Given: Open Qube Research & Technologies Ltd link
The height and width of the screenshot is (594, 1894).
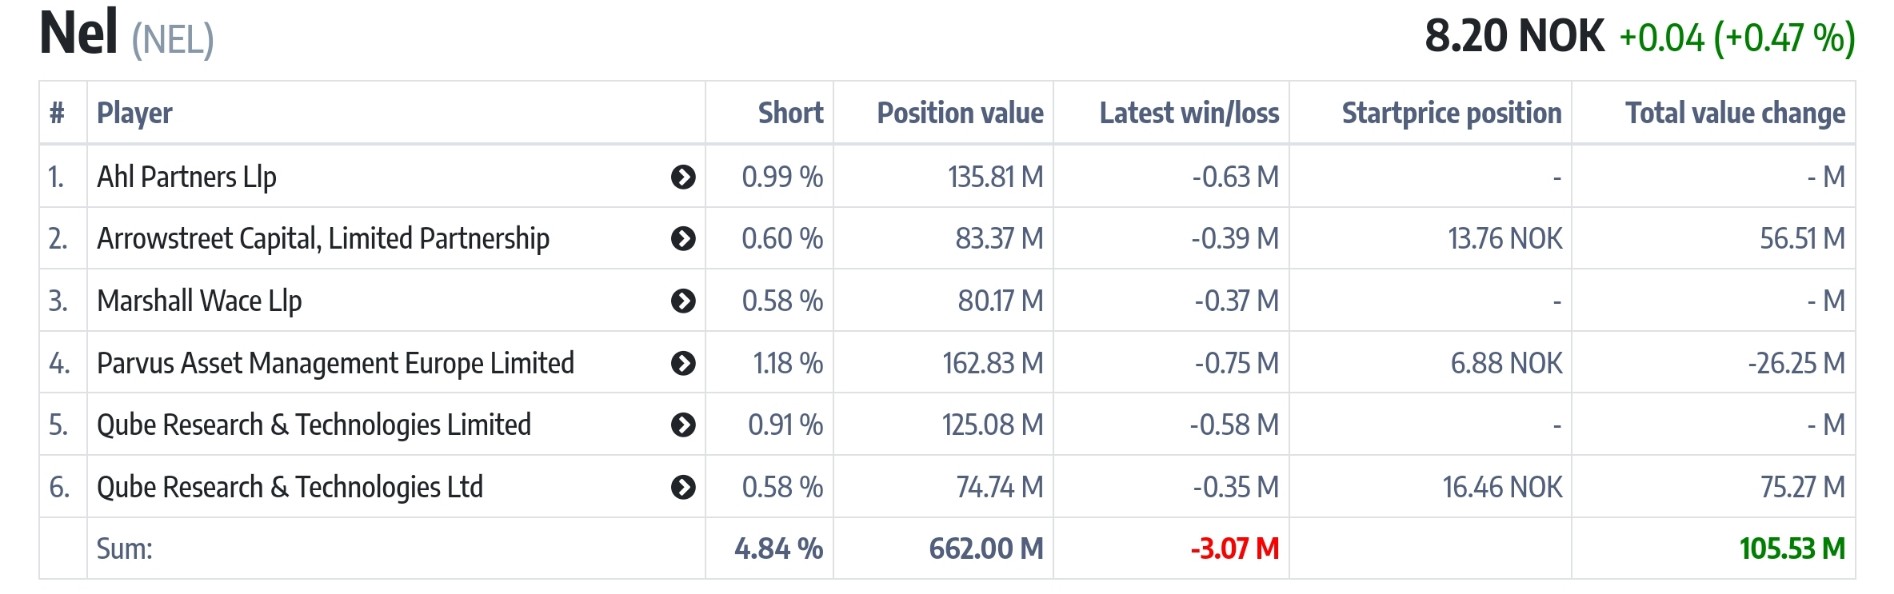Looking at the screenshot, I should click(289, 487).
